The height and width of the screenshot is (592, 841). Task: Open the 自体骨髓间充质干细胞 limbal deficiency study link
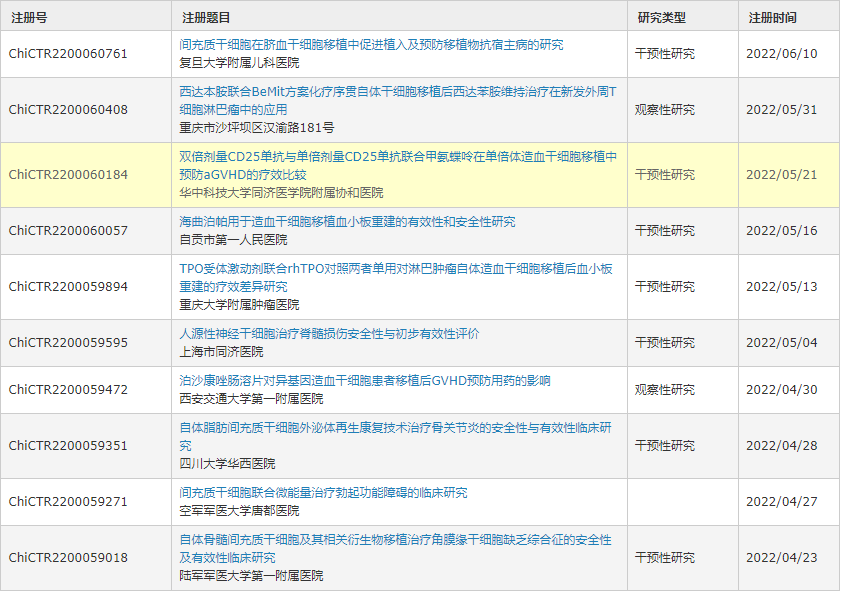[395, 540]
